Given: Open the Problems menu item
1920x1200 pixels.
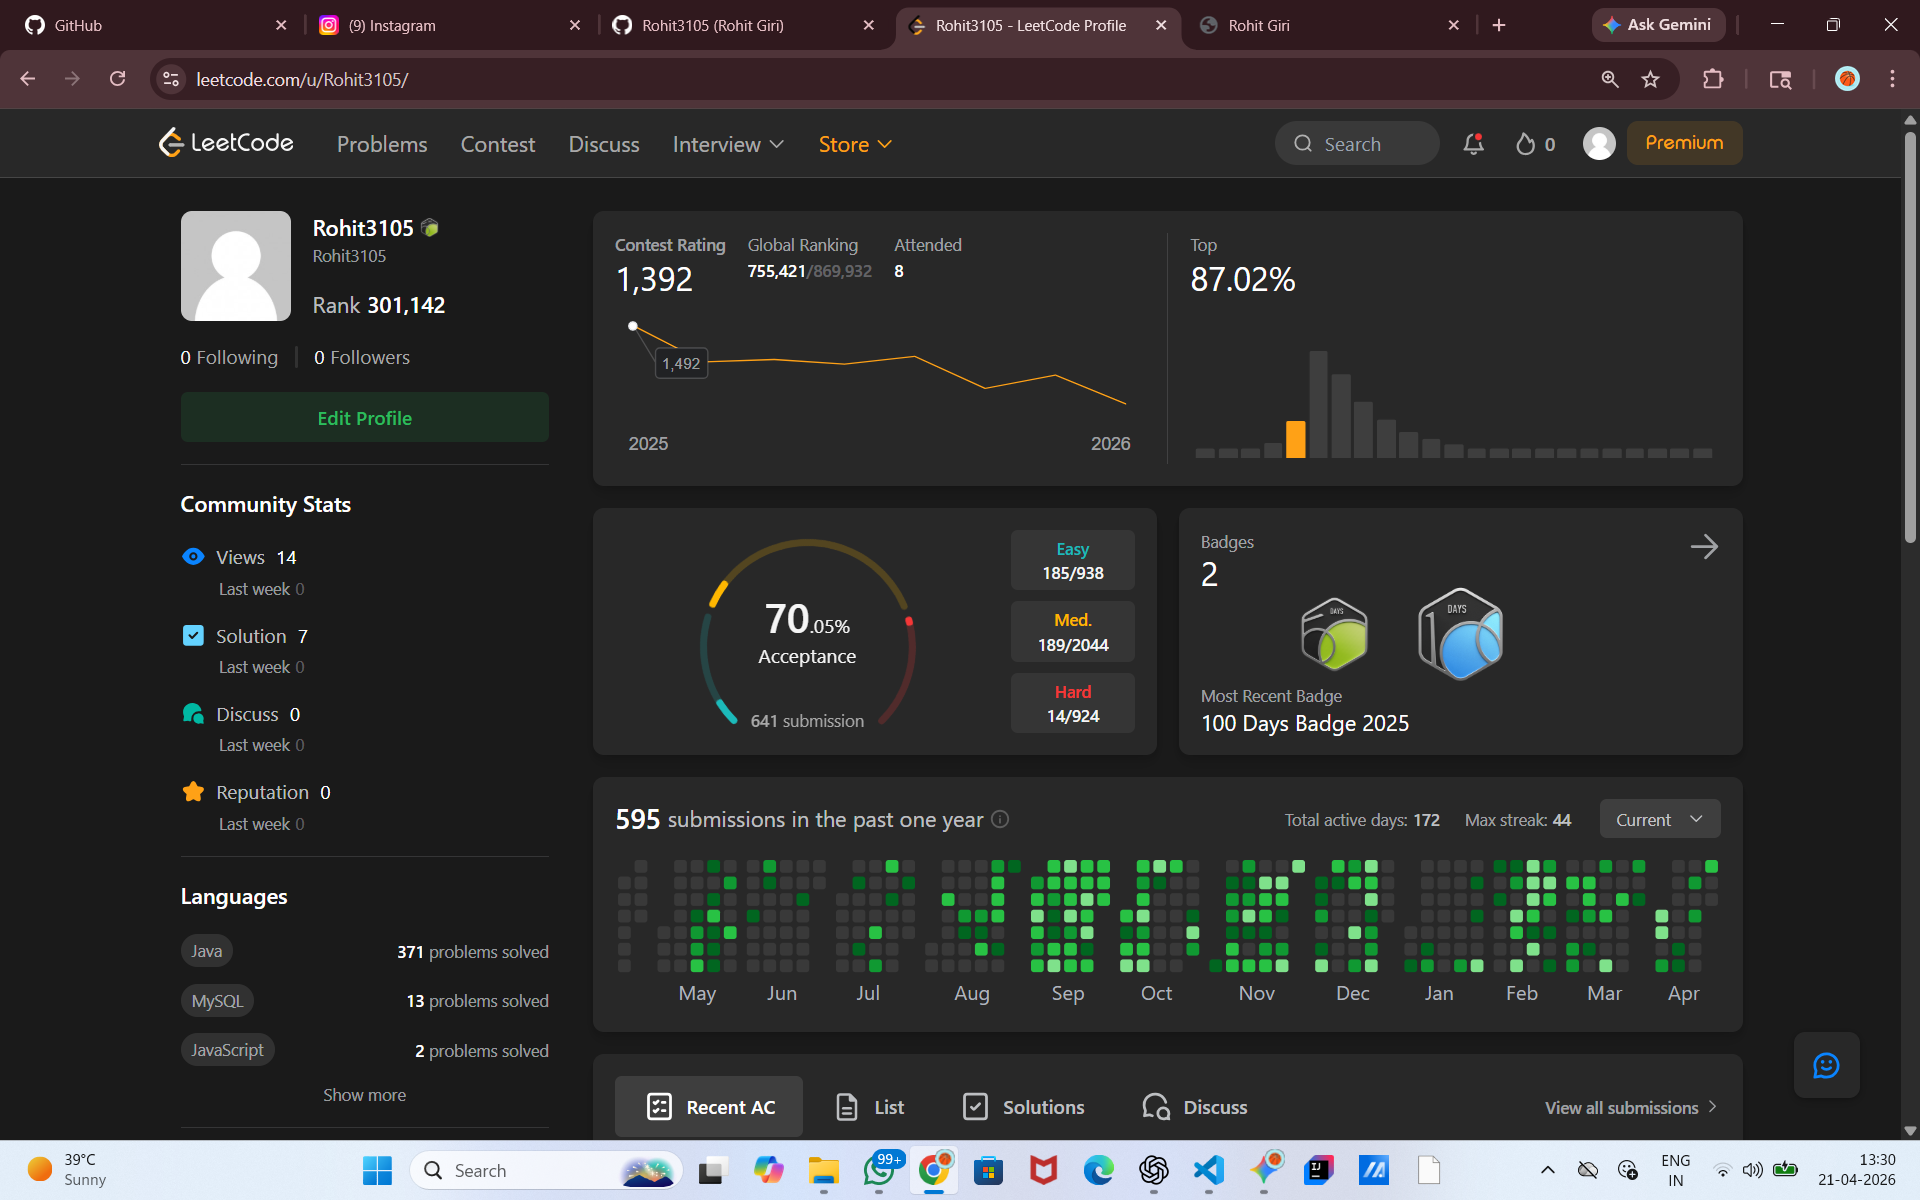Looking at the screenshot, I should (x=382, y=144).
